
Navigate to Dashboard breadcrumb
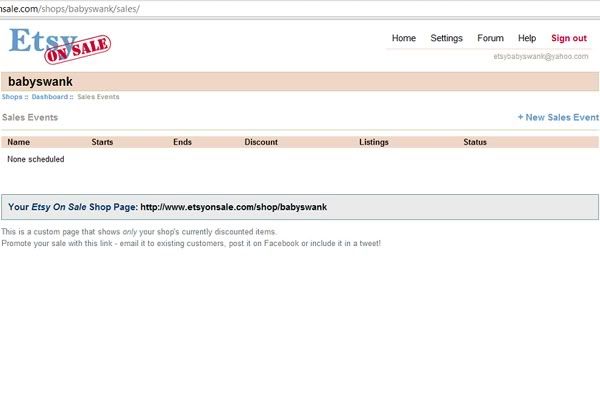49,97
